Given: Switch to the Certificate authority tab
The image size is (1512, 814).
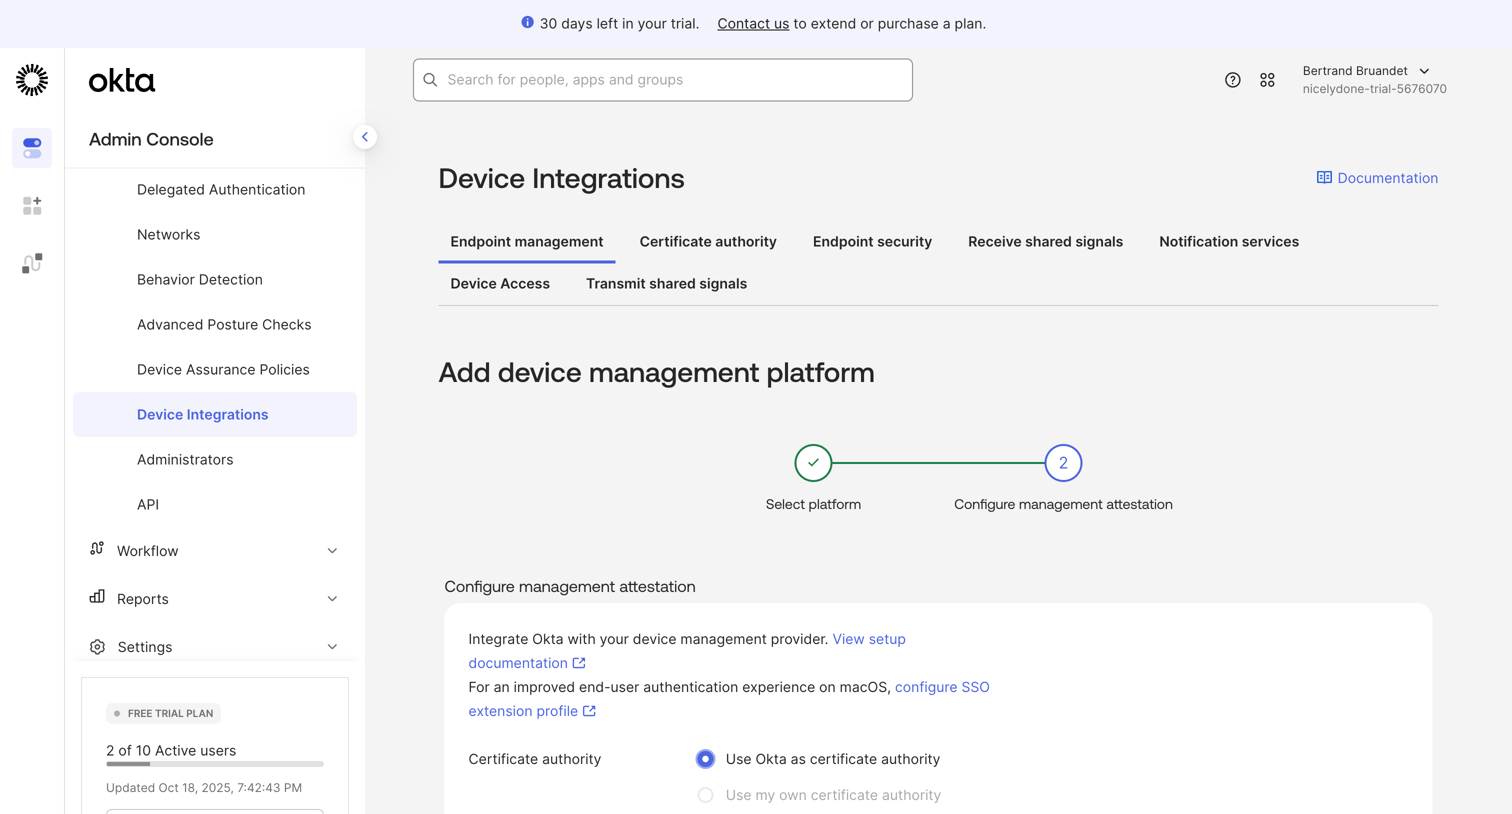Looking at the screenshot, I should 708,242.
